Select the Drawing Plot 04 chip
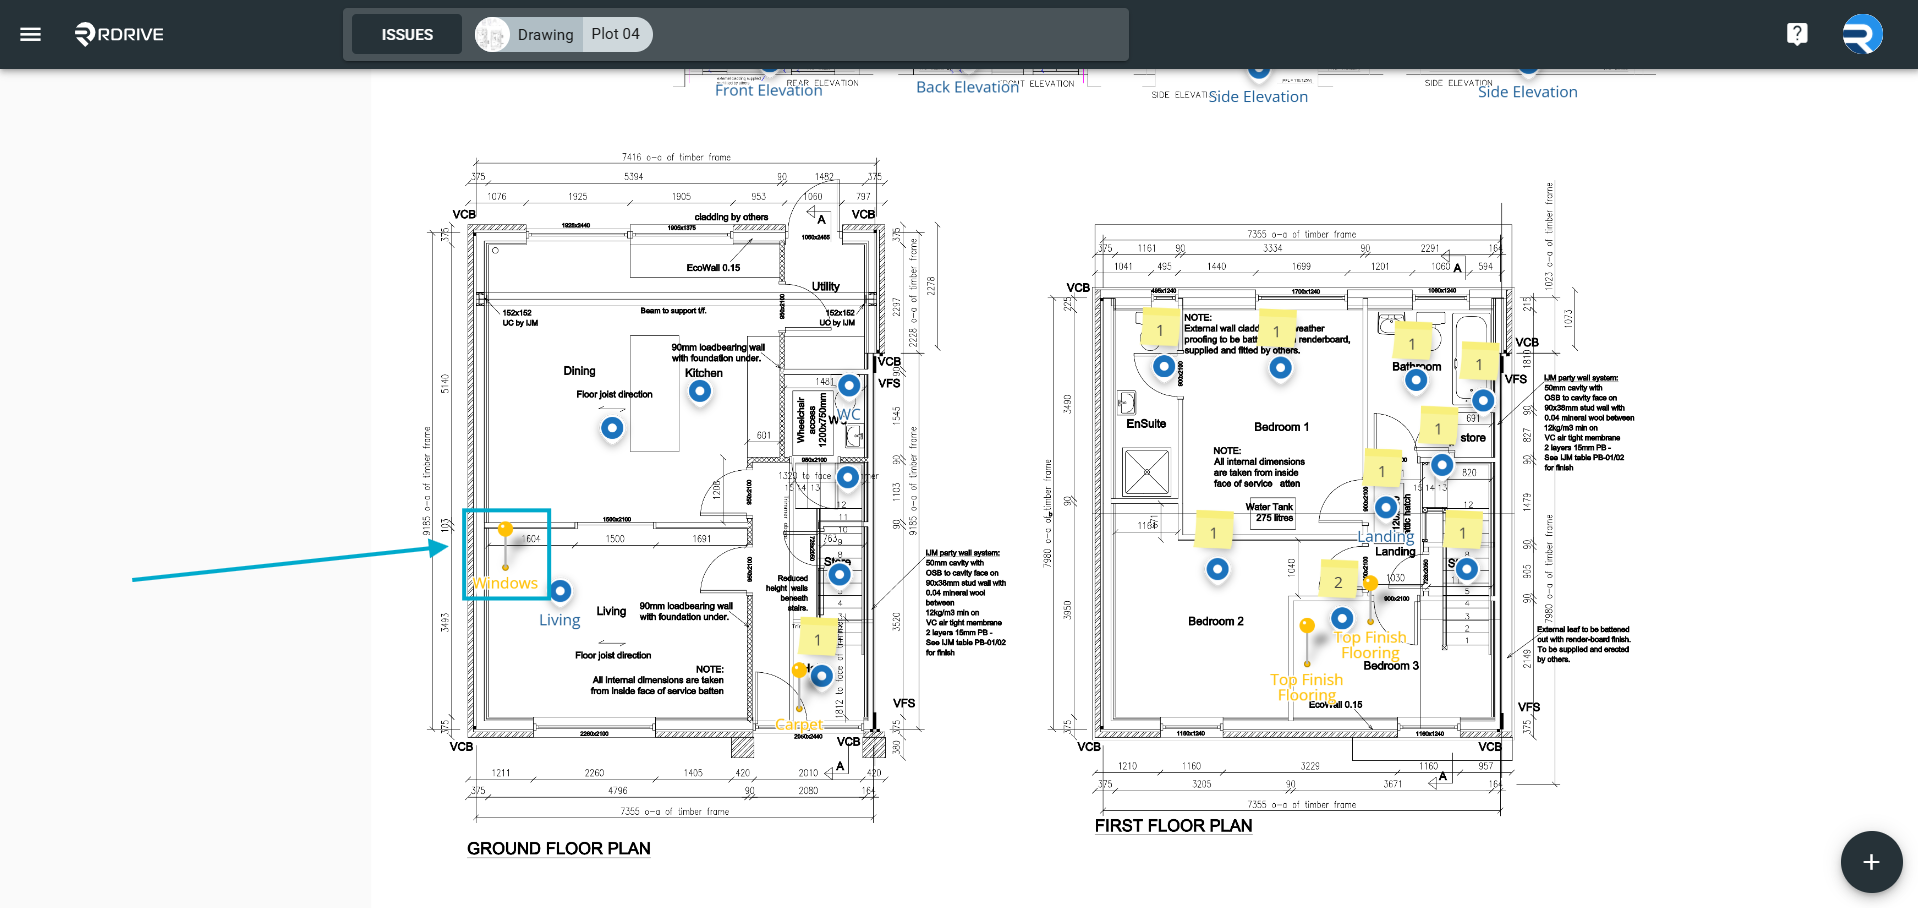This screenshot has height=908, width=1918. (x=564, y=34)
